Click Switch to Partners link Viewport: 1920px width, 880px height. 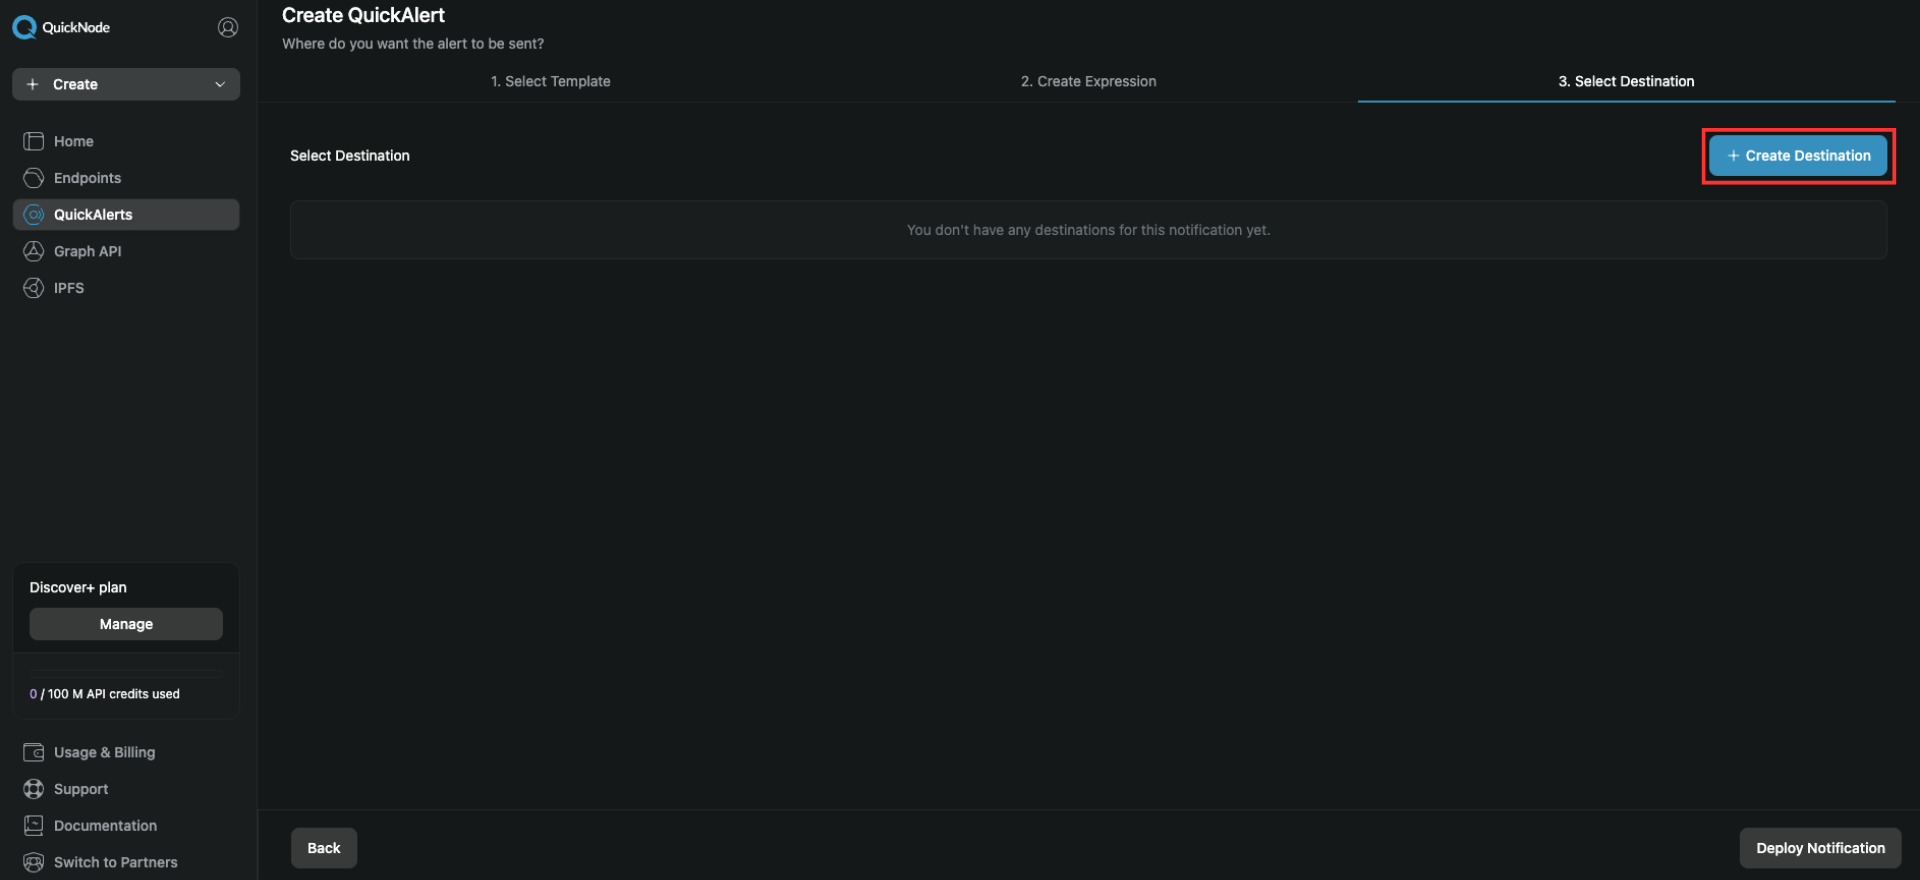(115, 862)
